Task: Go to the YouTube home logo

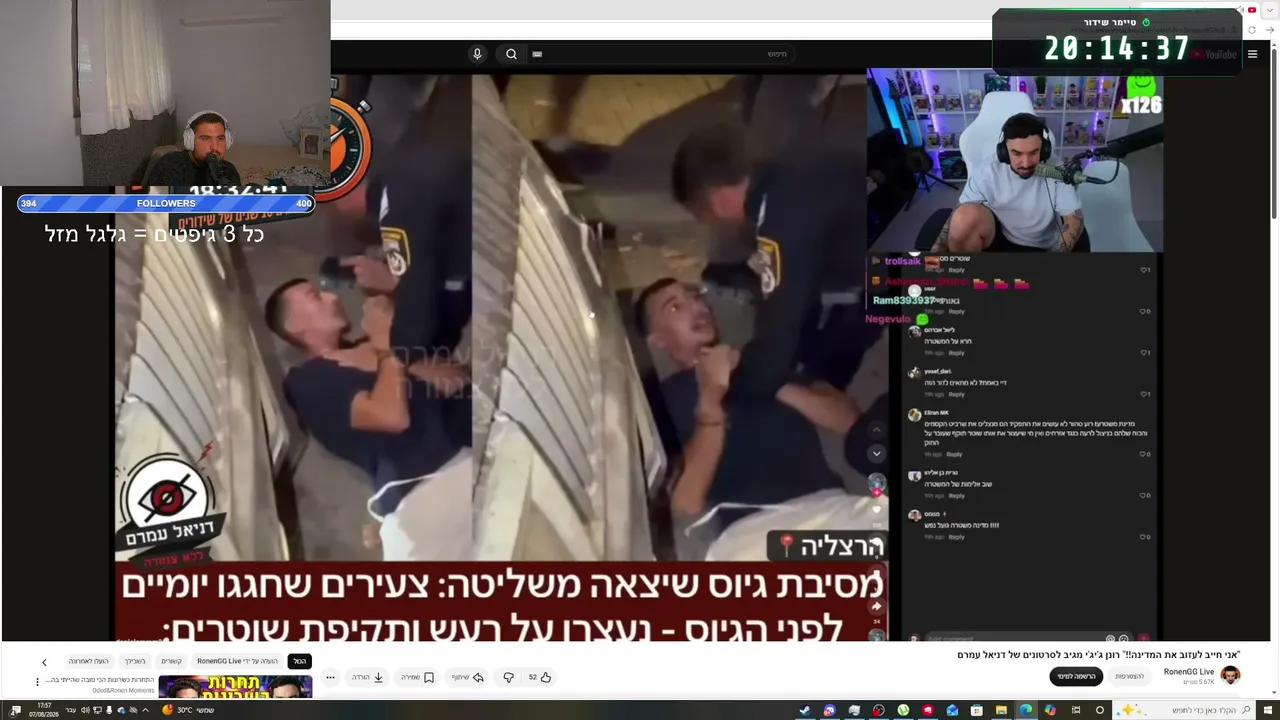Action: coord(1214,54)
